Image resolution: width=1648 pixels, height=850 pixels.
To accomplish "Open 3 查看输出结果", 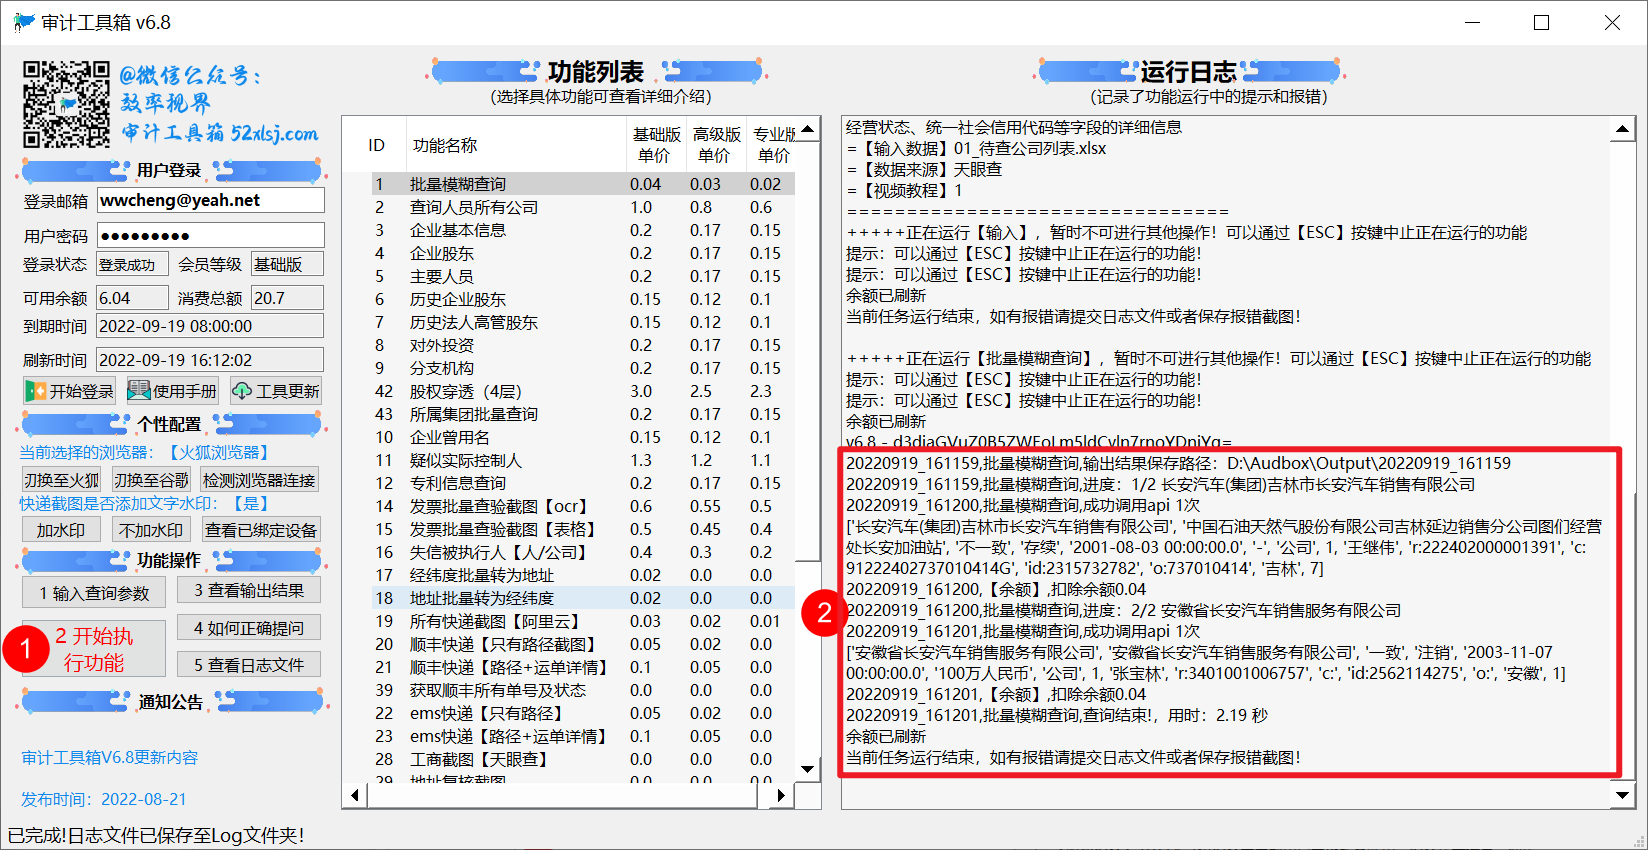I will coord(249,590).
